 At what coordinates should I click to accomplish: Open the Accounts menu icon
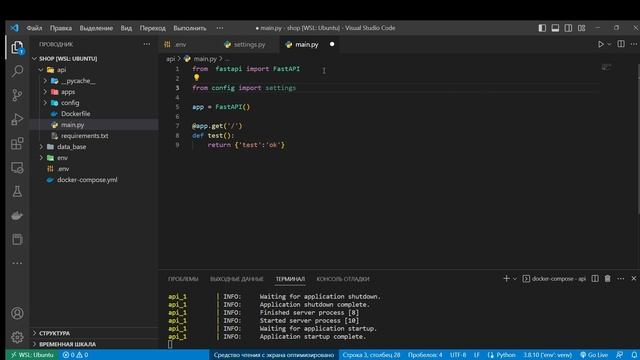click(17, 313)
